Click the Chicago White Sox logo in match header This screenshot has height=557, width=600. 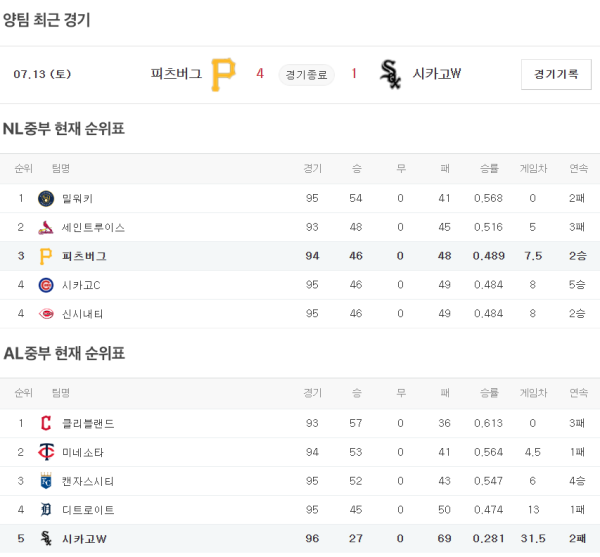[x=390, y=74]
